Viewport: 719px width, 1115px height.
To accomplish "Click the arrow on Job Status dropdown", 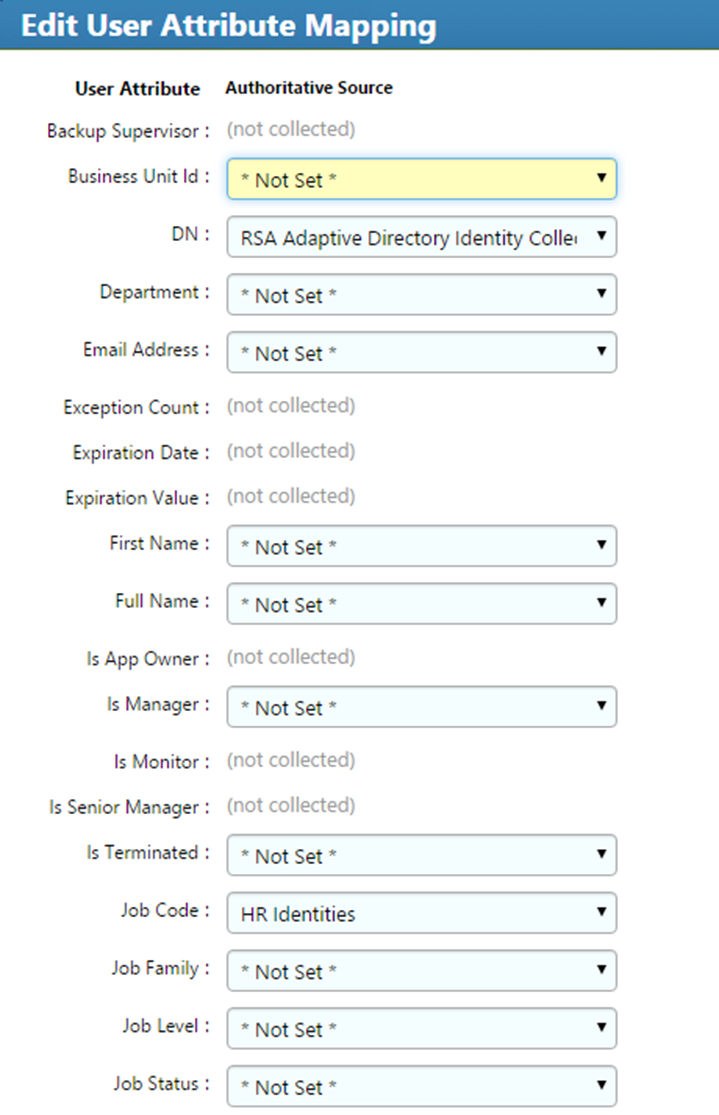I will tap(603, 1086).
